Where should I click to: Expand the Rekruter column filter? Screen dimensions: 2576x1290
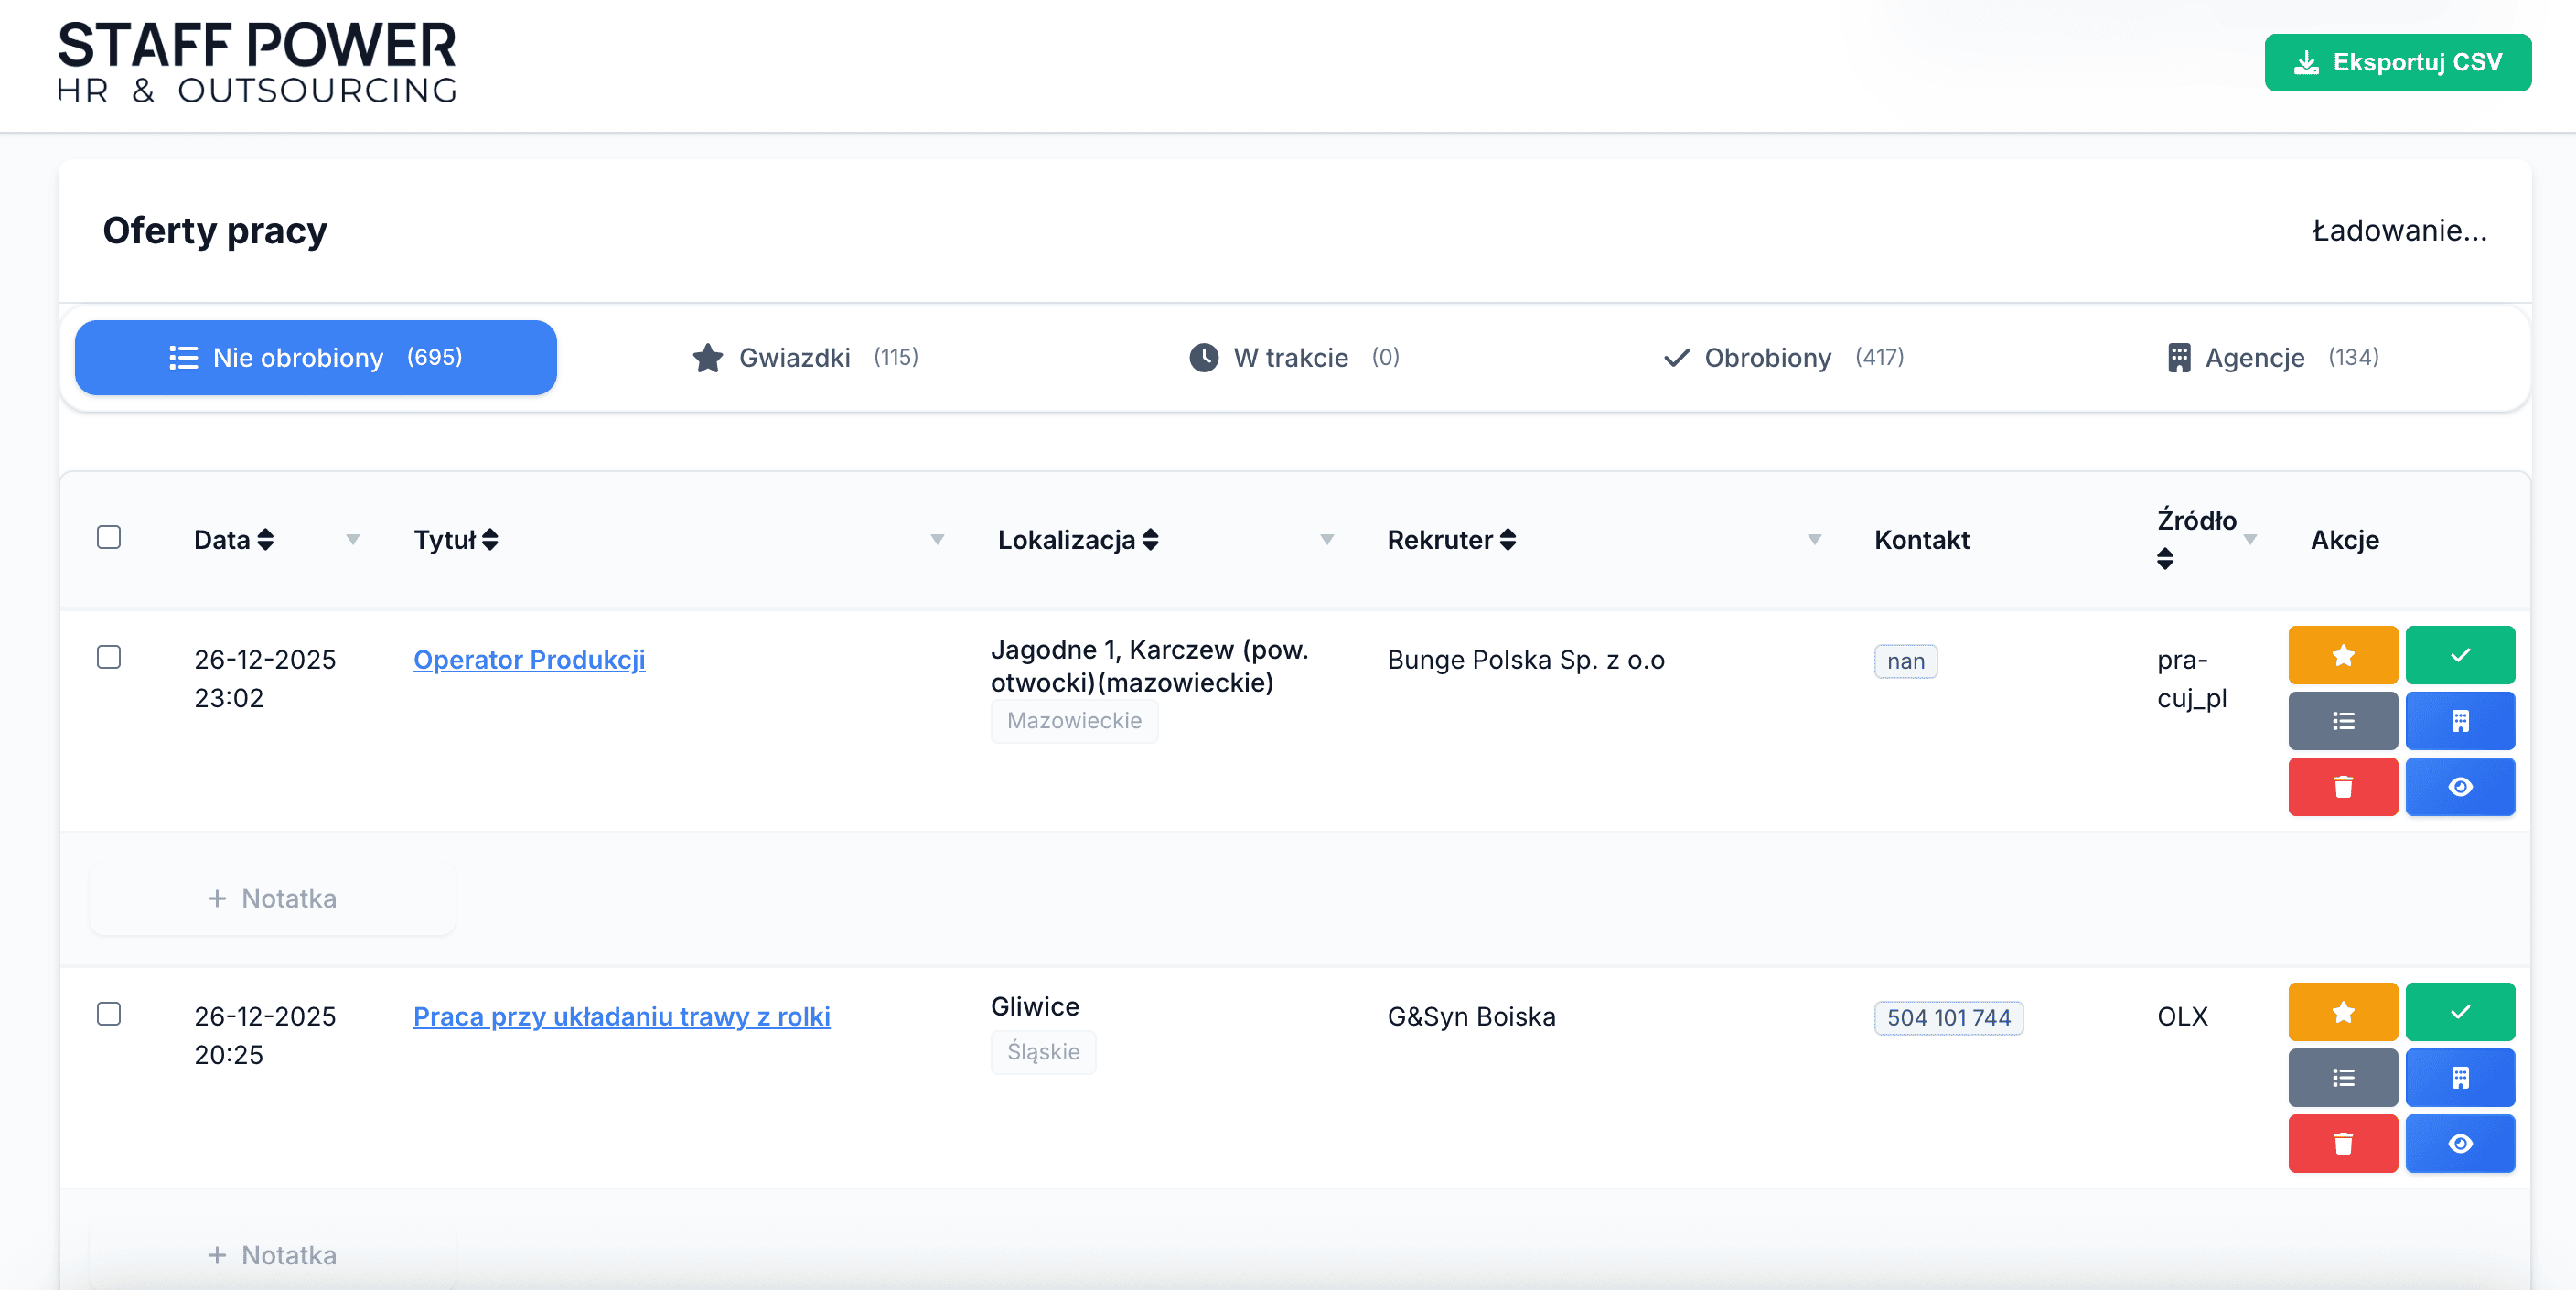[x=1814, y=539]
